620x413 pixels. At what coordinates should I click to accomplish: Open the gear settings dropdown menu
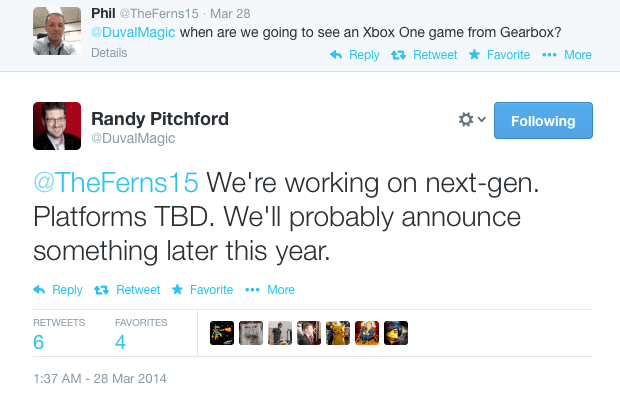click(x=471, y=120)
